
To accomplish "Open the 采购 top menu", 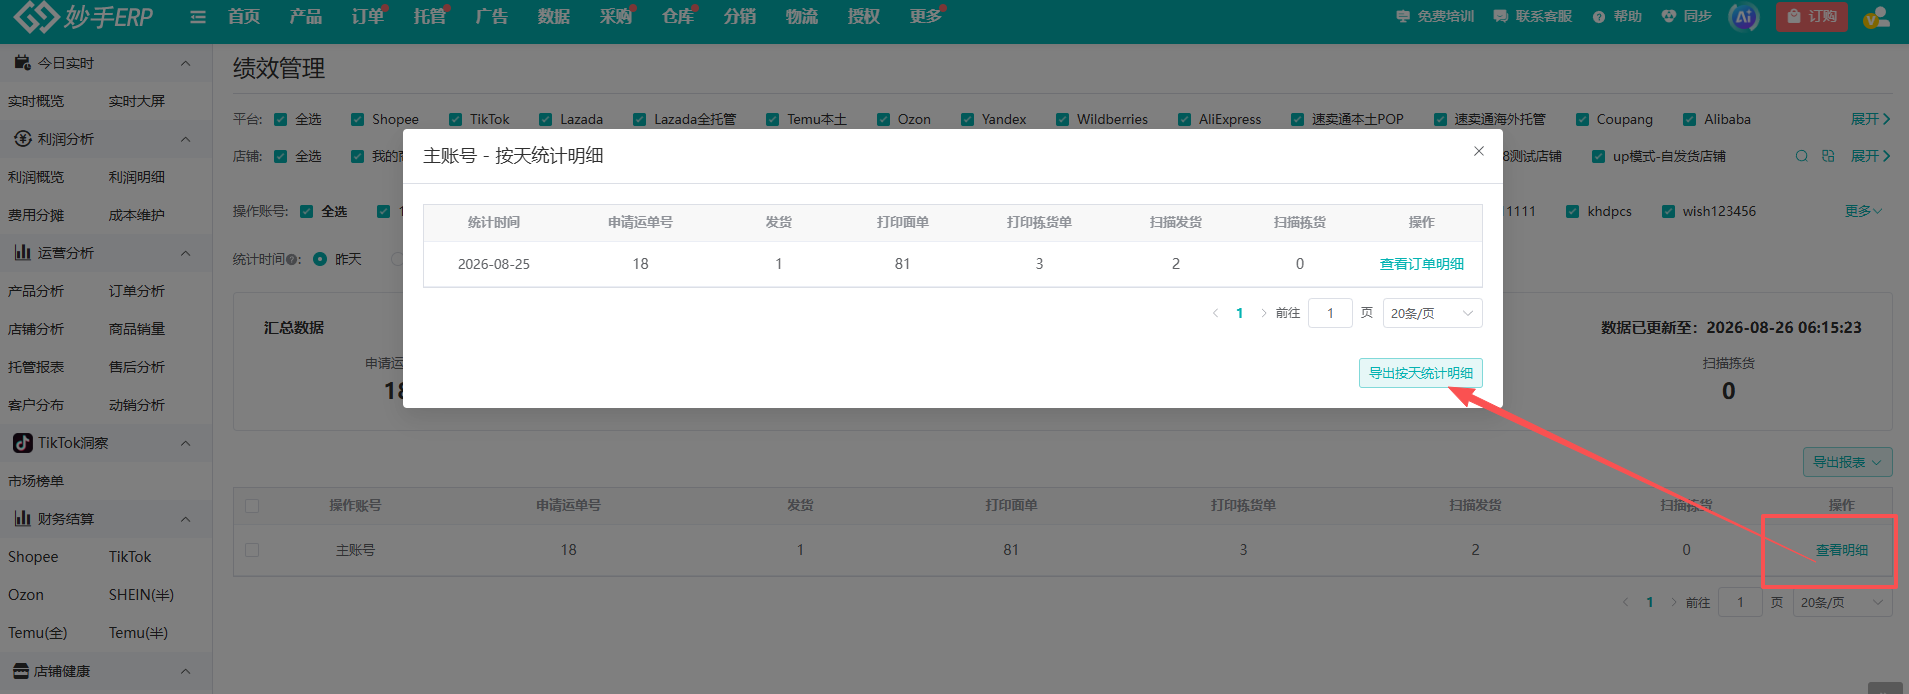I will (x=616, y=17).
